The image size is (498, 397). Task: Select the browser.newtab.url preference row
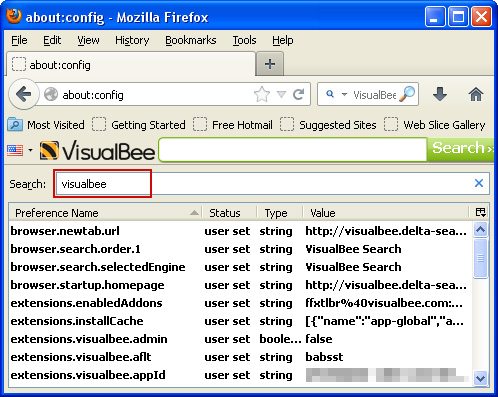[x=240, y=231]
